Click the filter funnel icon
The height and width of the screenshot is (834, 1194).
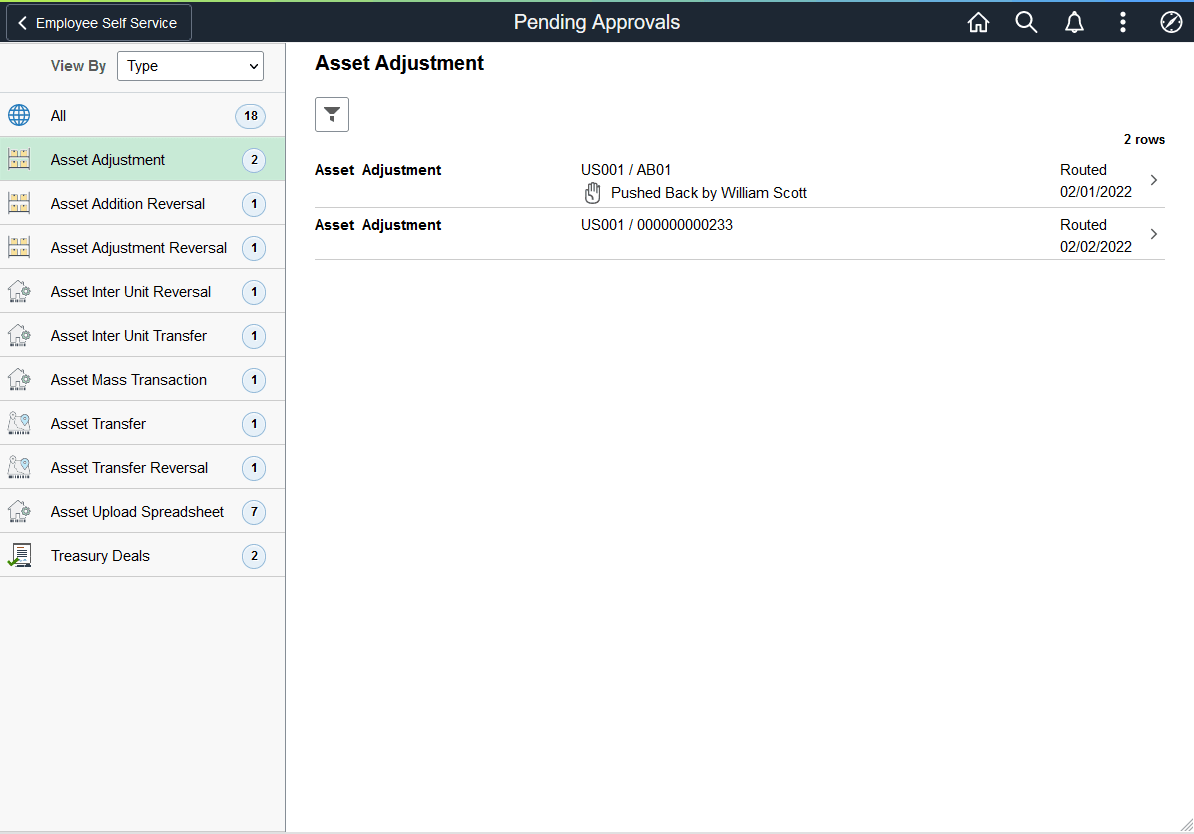tap(331, 114)
